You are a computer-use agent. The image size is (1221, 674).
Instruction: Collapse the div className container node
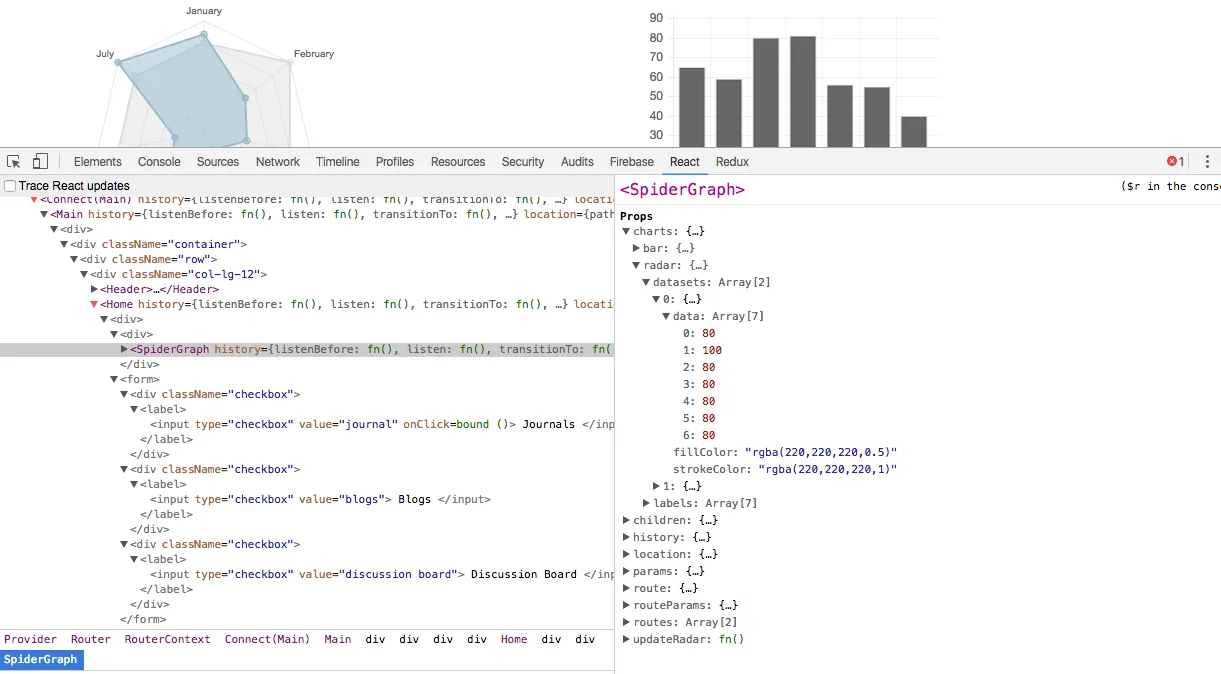tap(64, 244)
